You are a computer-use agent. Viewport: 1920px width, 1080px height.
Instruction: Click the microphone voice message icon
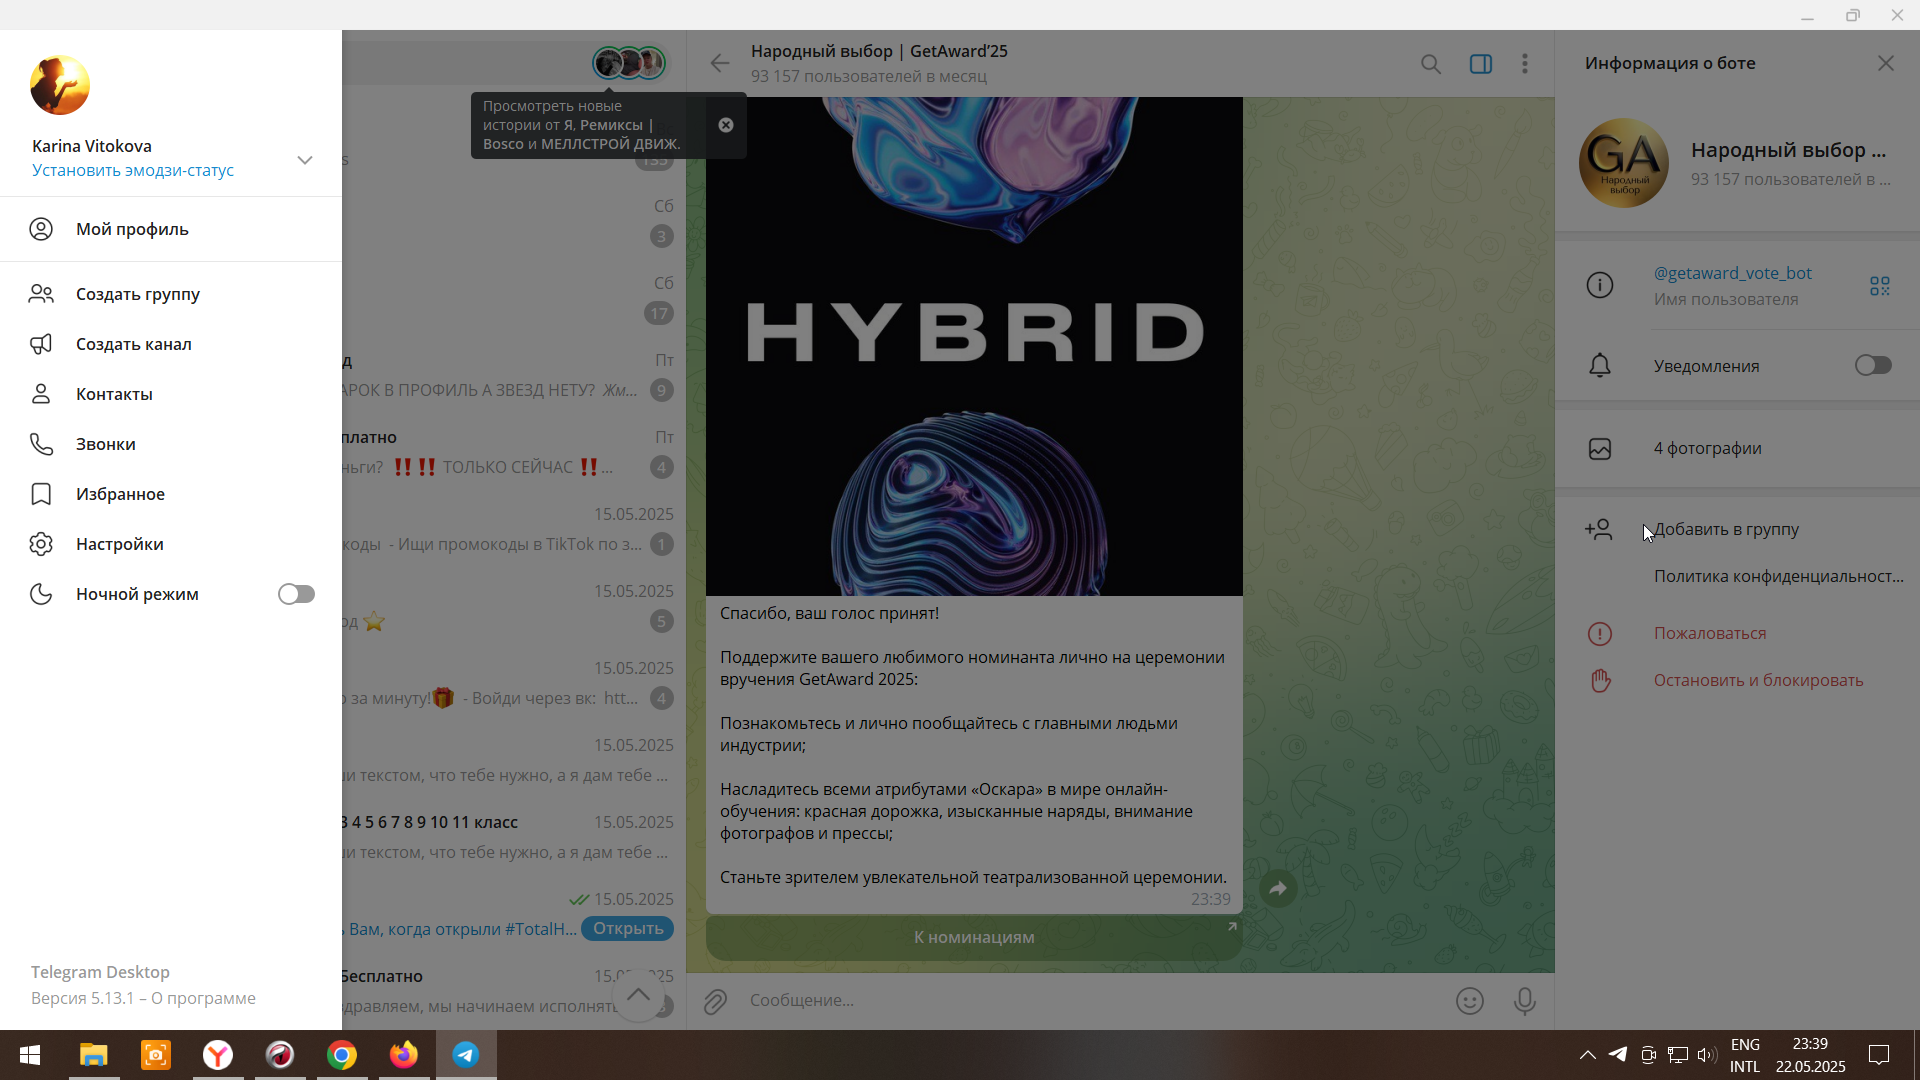coord(1524,1001)
